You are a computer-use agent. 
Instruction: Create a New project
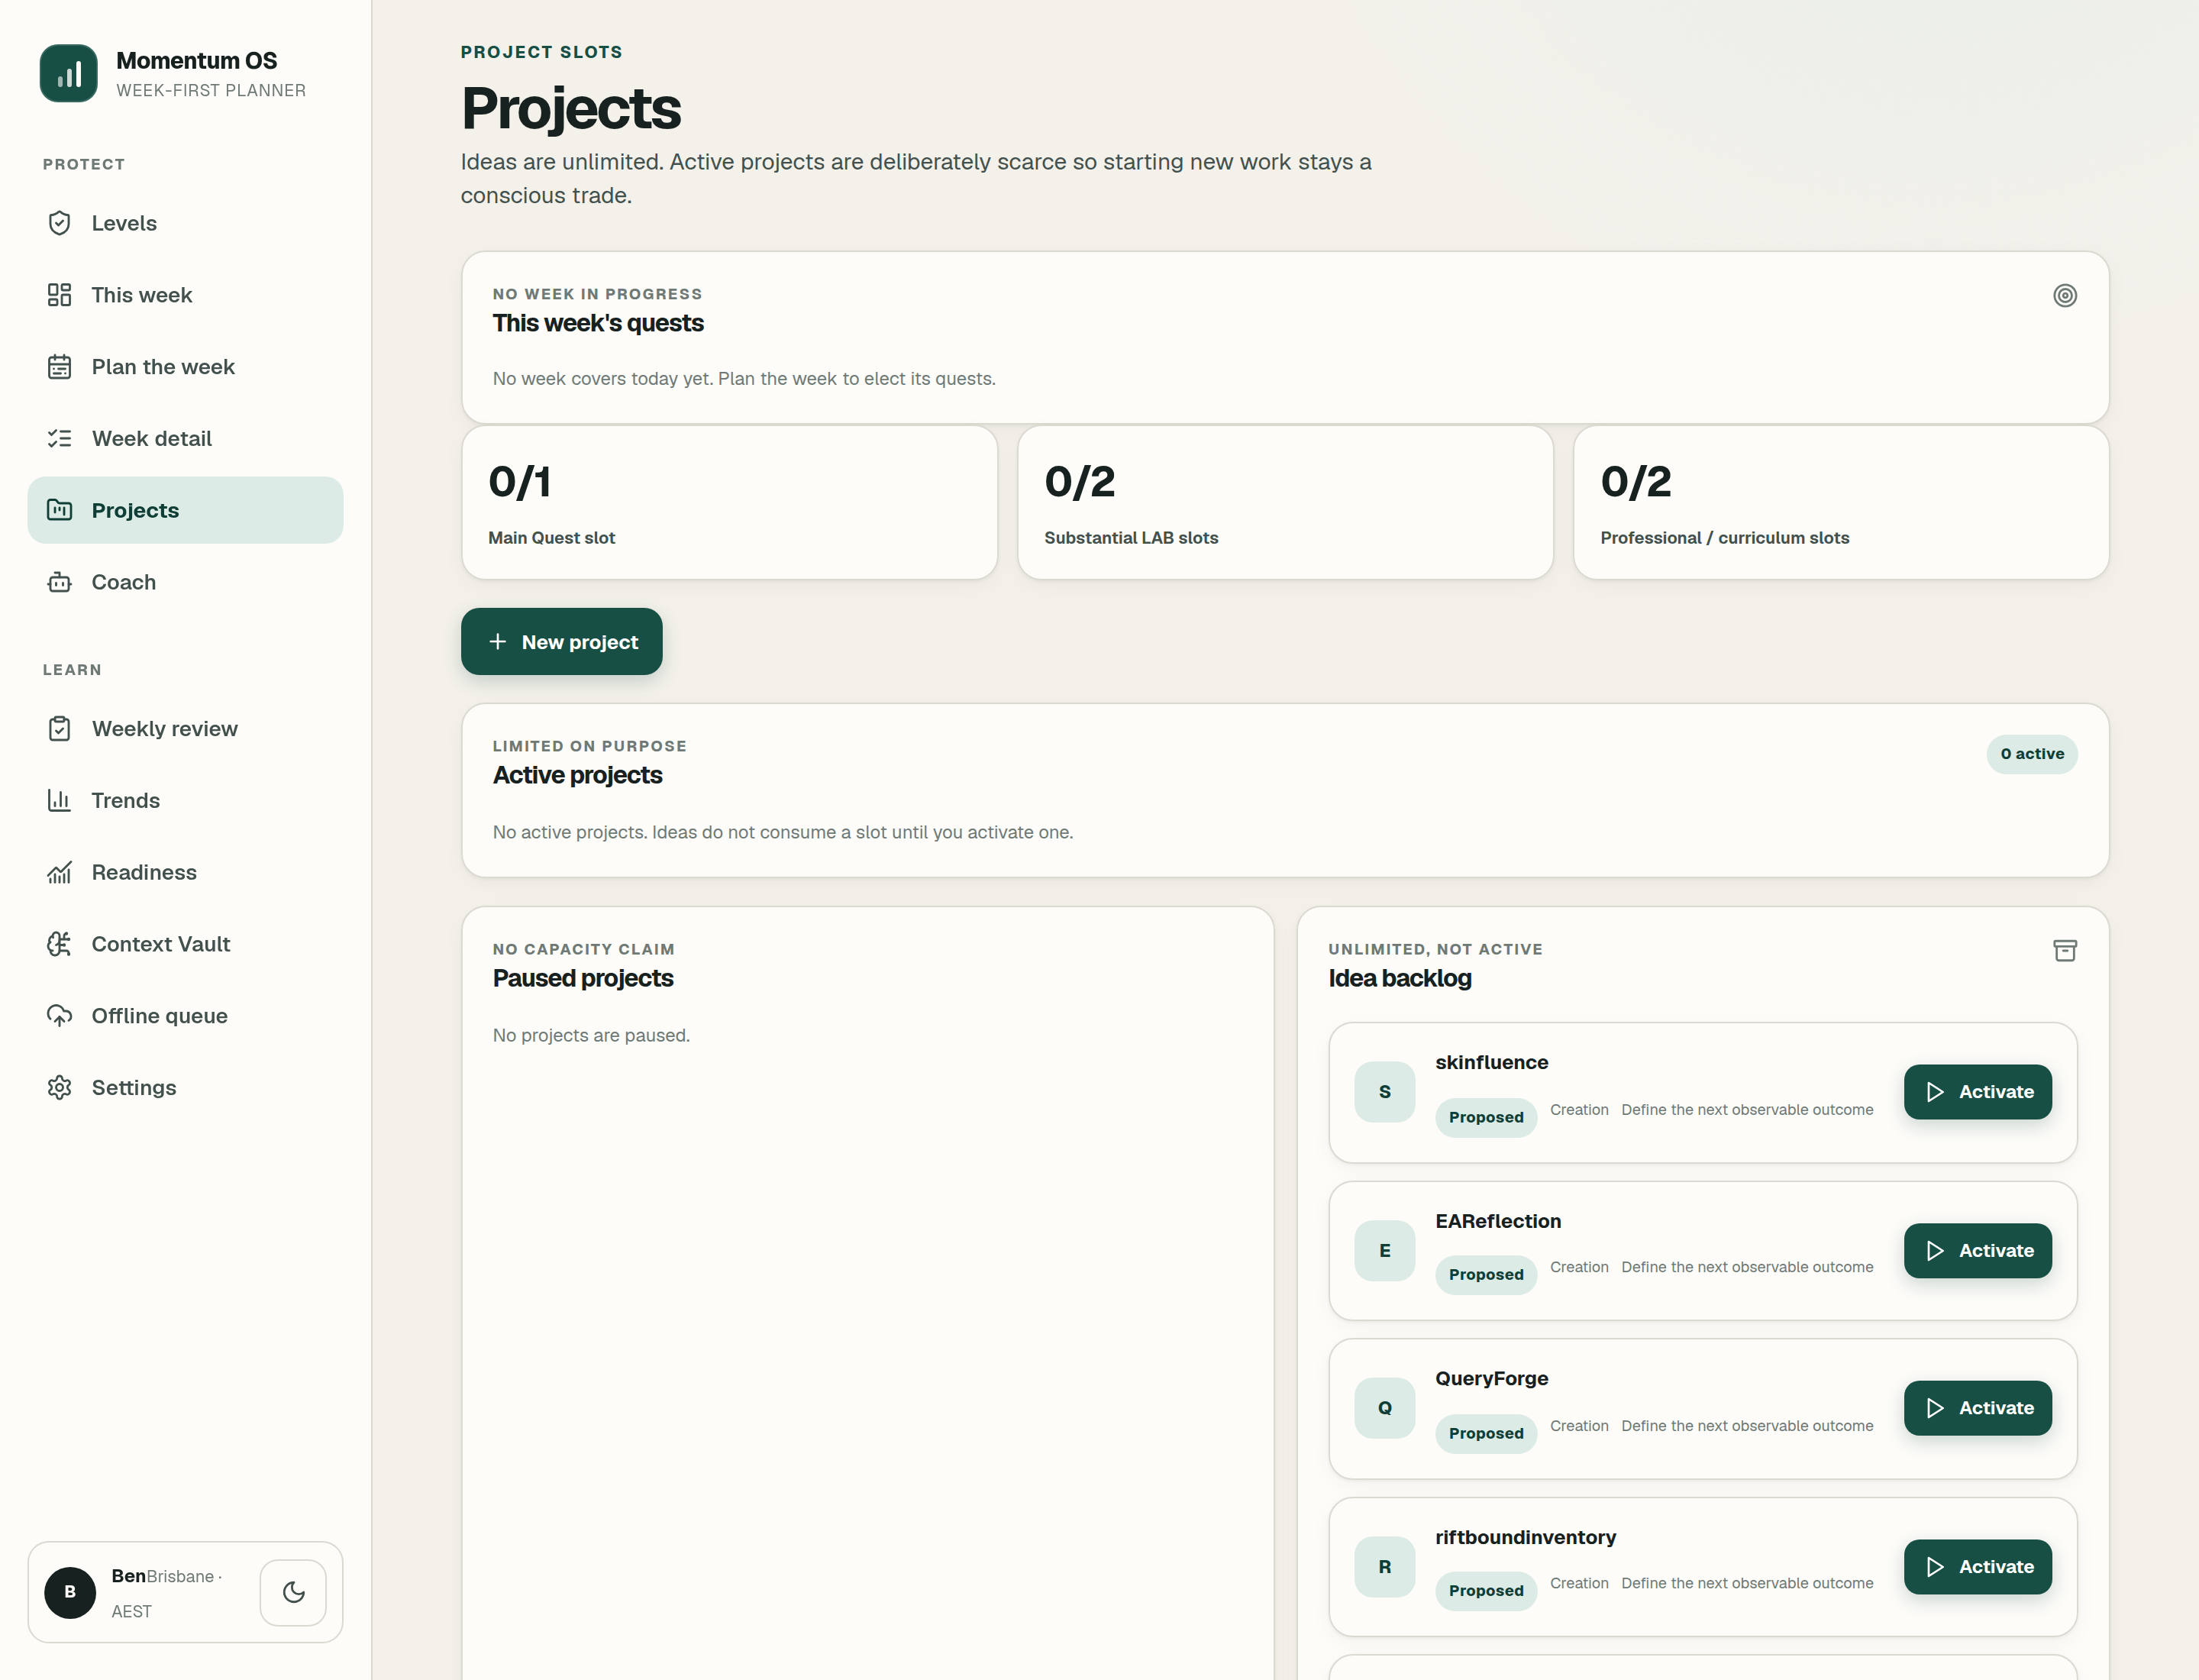(562, 642)
